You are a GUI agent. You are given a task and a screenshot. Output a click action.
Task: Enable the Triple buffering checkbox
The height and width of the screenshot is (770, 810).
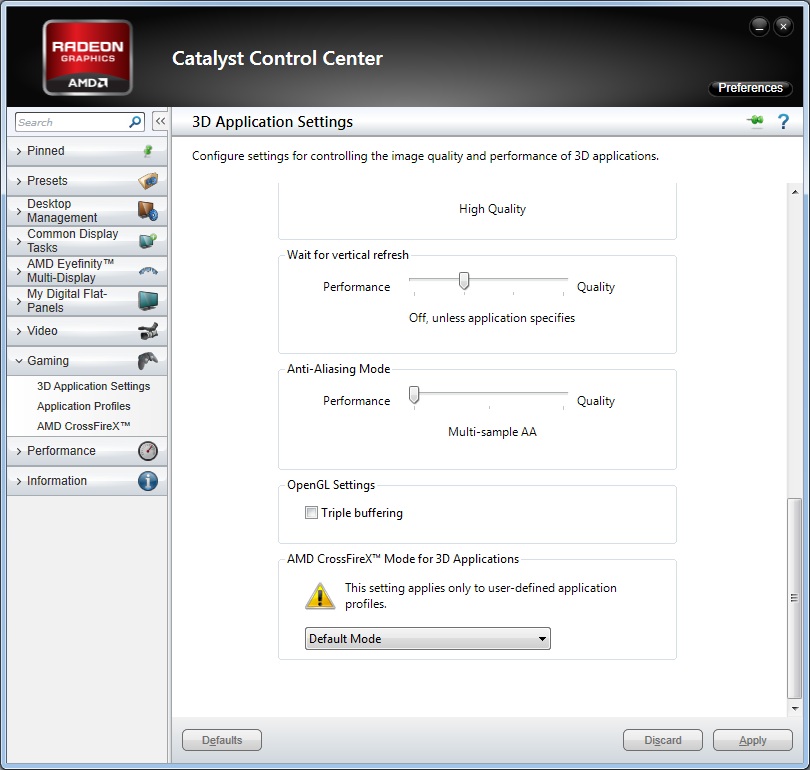tap(311, 512)
